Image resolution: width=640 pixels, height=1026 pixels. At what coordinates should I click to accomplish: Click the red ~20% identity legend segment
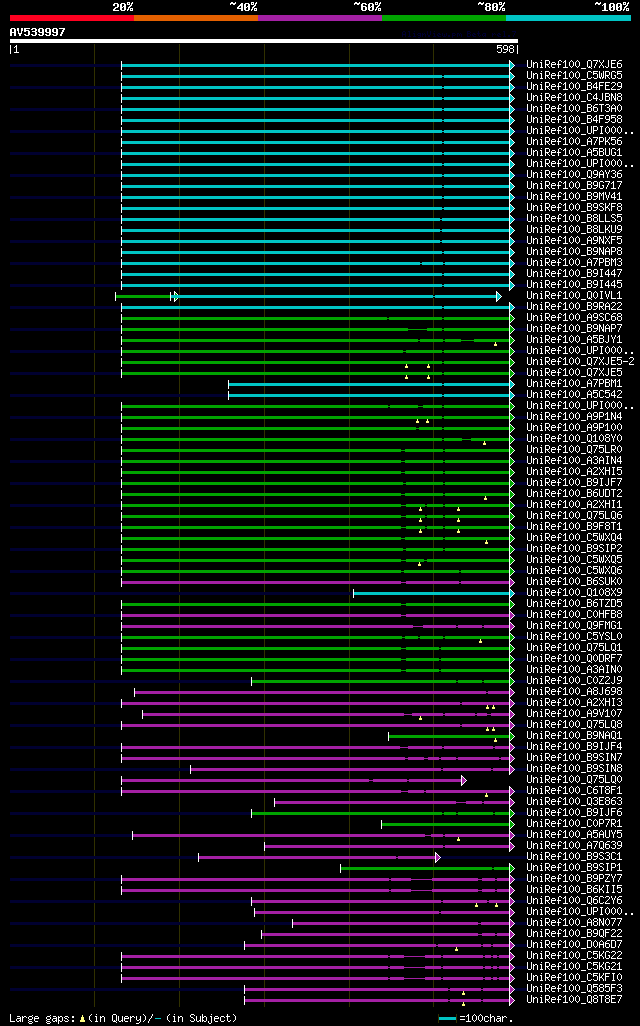pyautogui.click(x=72, y=18)
